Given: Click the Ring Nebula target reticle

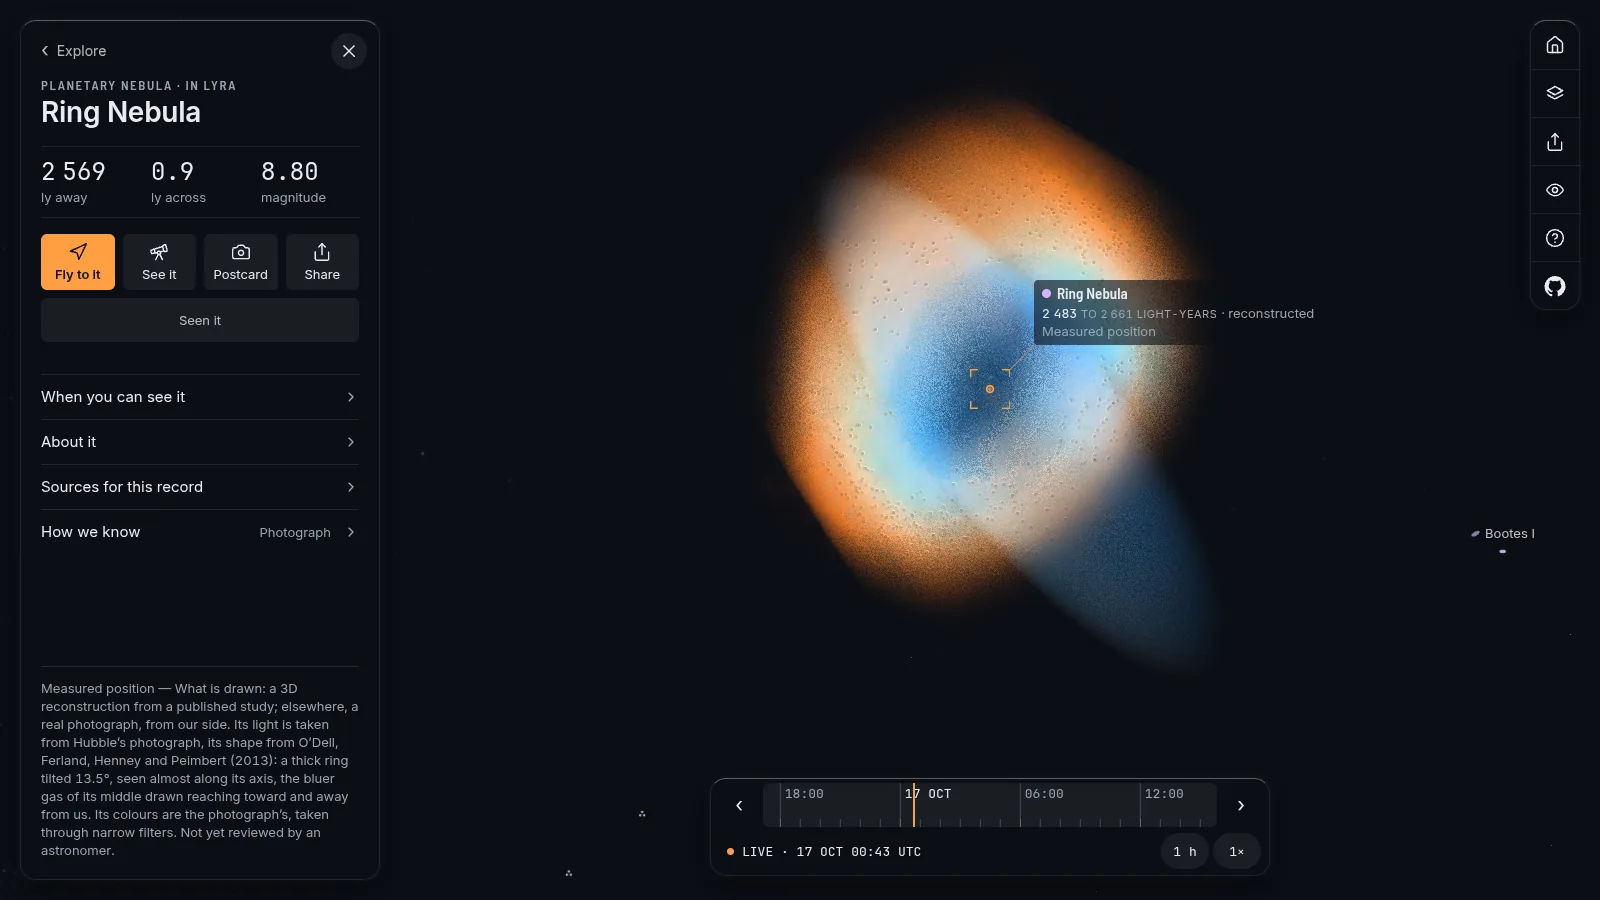Looking at the screenshot, I should tap(990, 389).
